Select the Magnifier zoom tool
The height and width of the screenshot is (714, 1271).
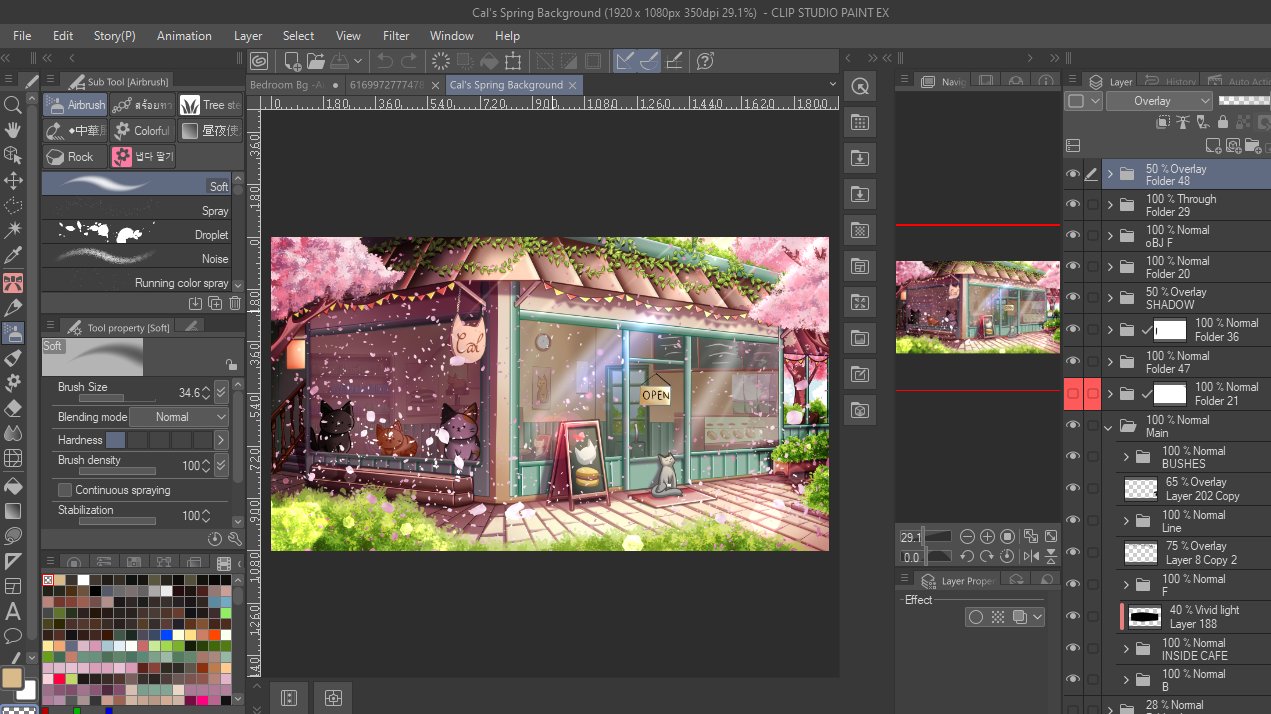pyautogui.click(x=13, y=105)
